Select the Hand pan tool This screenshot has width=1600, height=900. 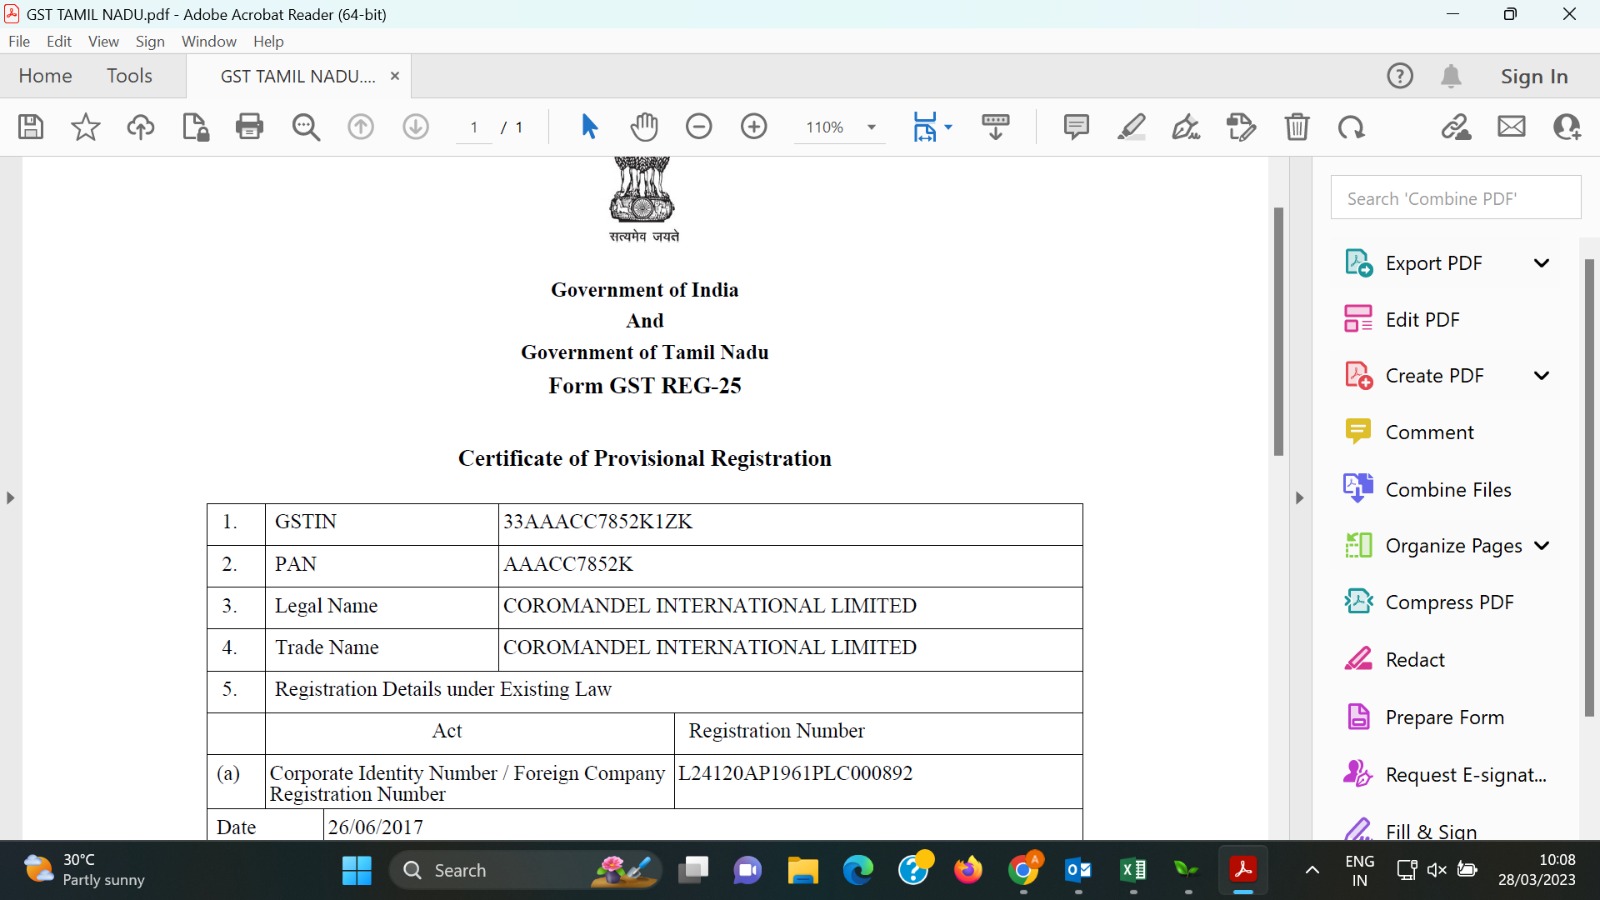[x=644, y=127]
